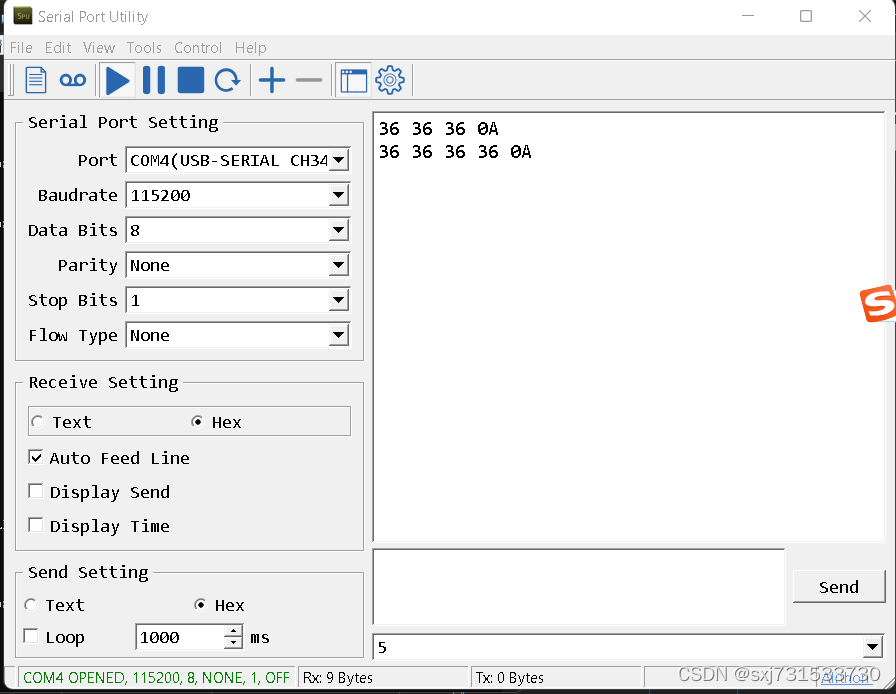896x694 pixels.
Task: Open the Edit menu
Action: point(58,47)
